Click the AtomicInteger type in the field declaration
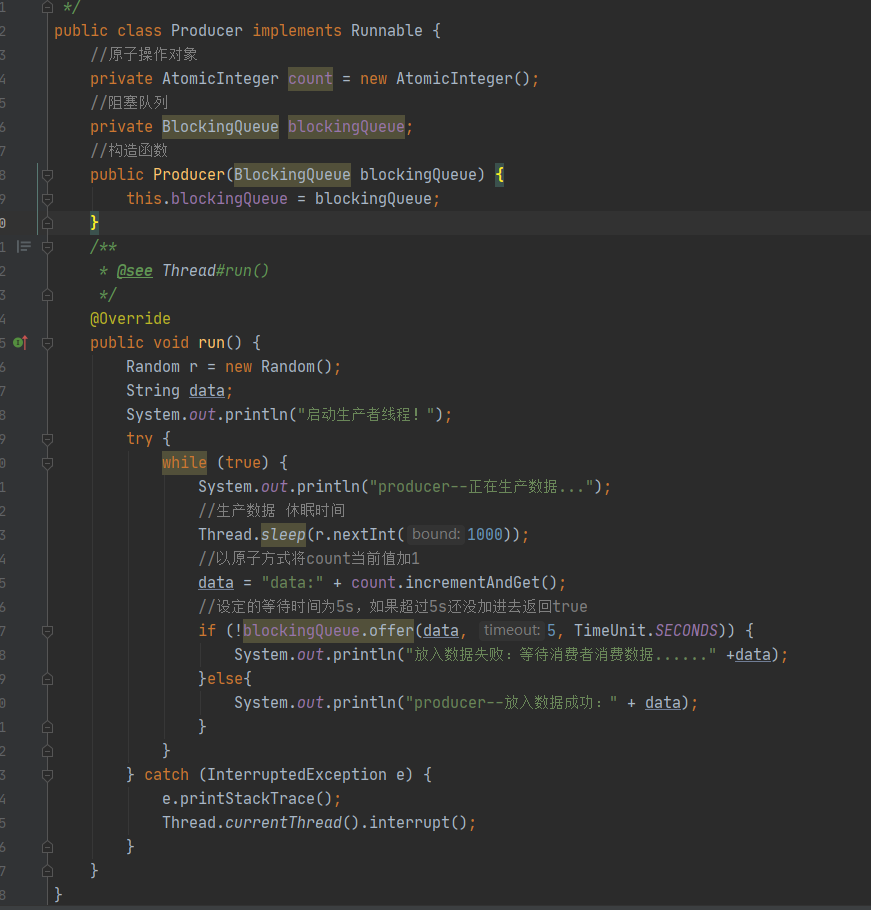 click(220, 78)
